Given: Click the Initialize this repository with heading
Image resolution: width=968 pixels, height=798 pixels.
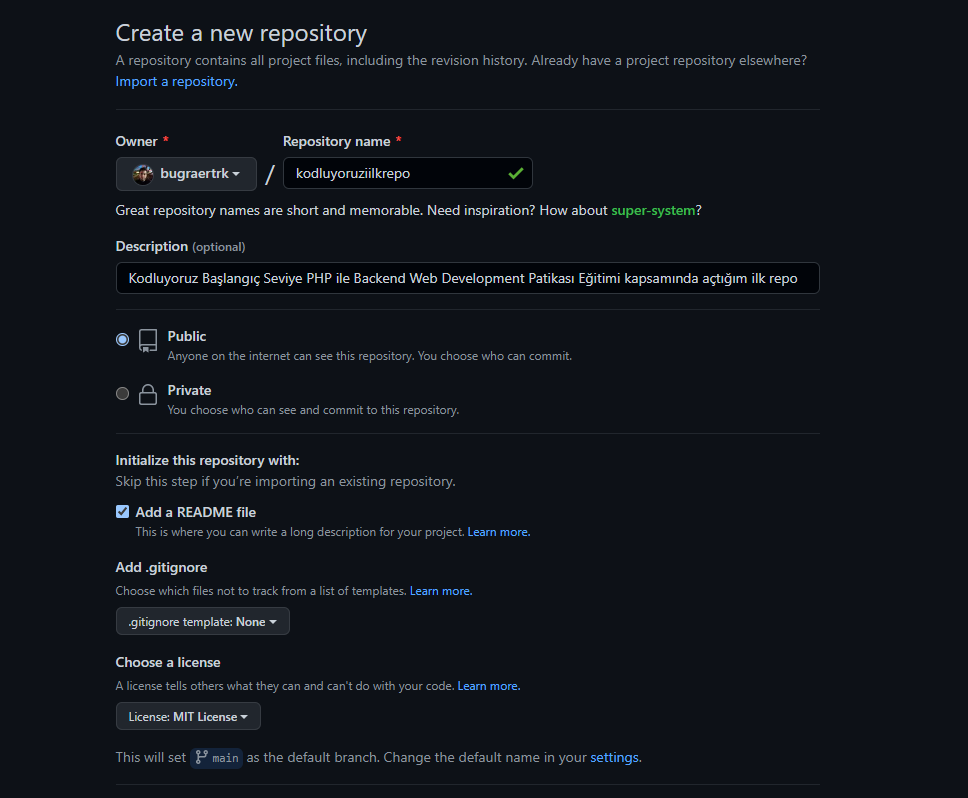Looking at the screenshot, I should (207, 460).
